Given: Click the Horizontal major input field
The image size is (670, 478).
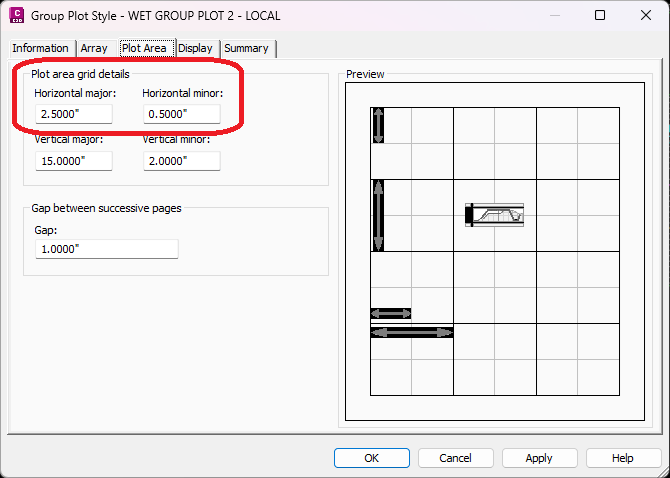Looking at the screenshot, I should coord(74,114).
